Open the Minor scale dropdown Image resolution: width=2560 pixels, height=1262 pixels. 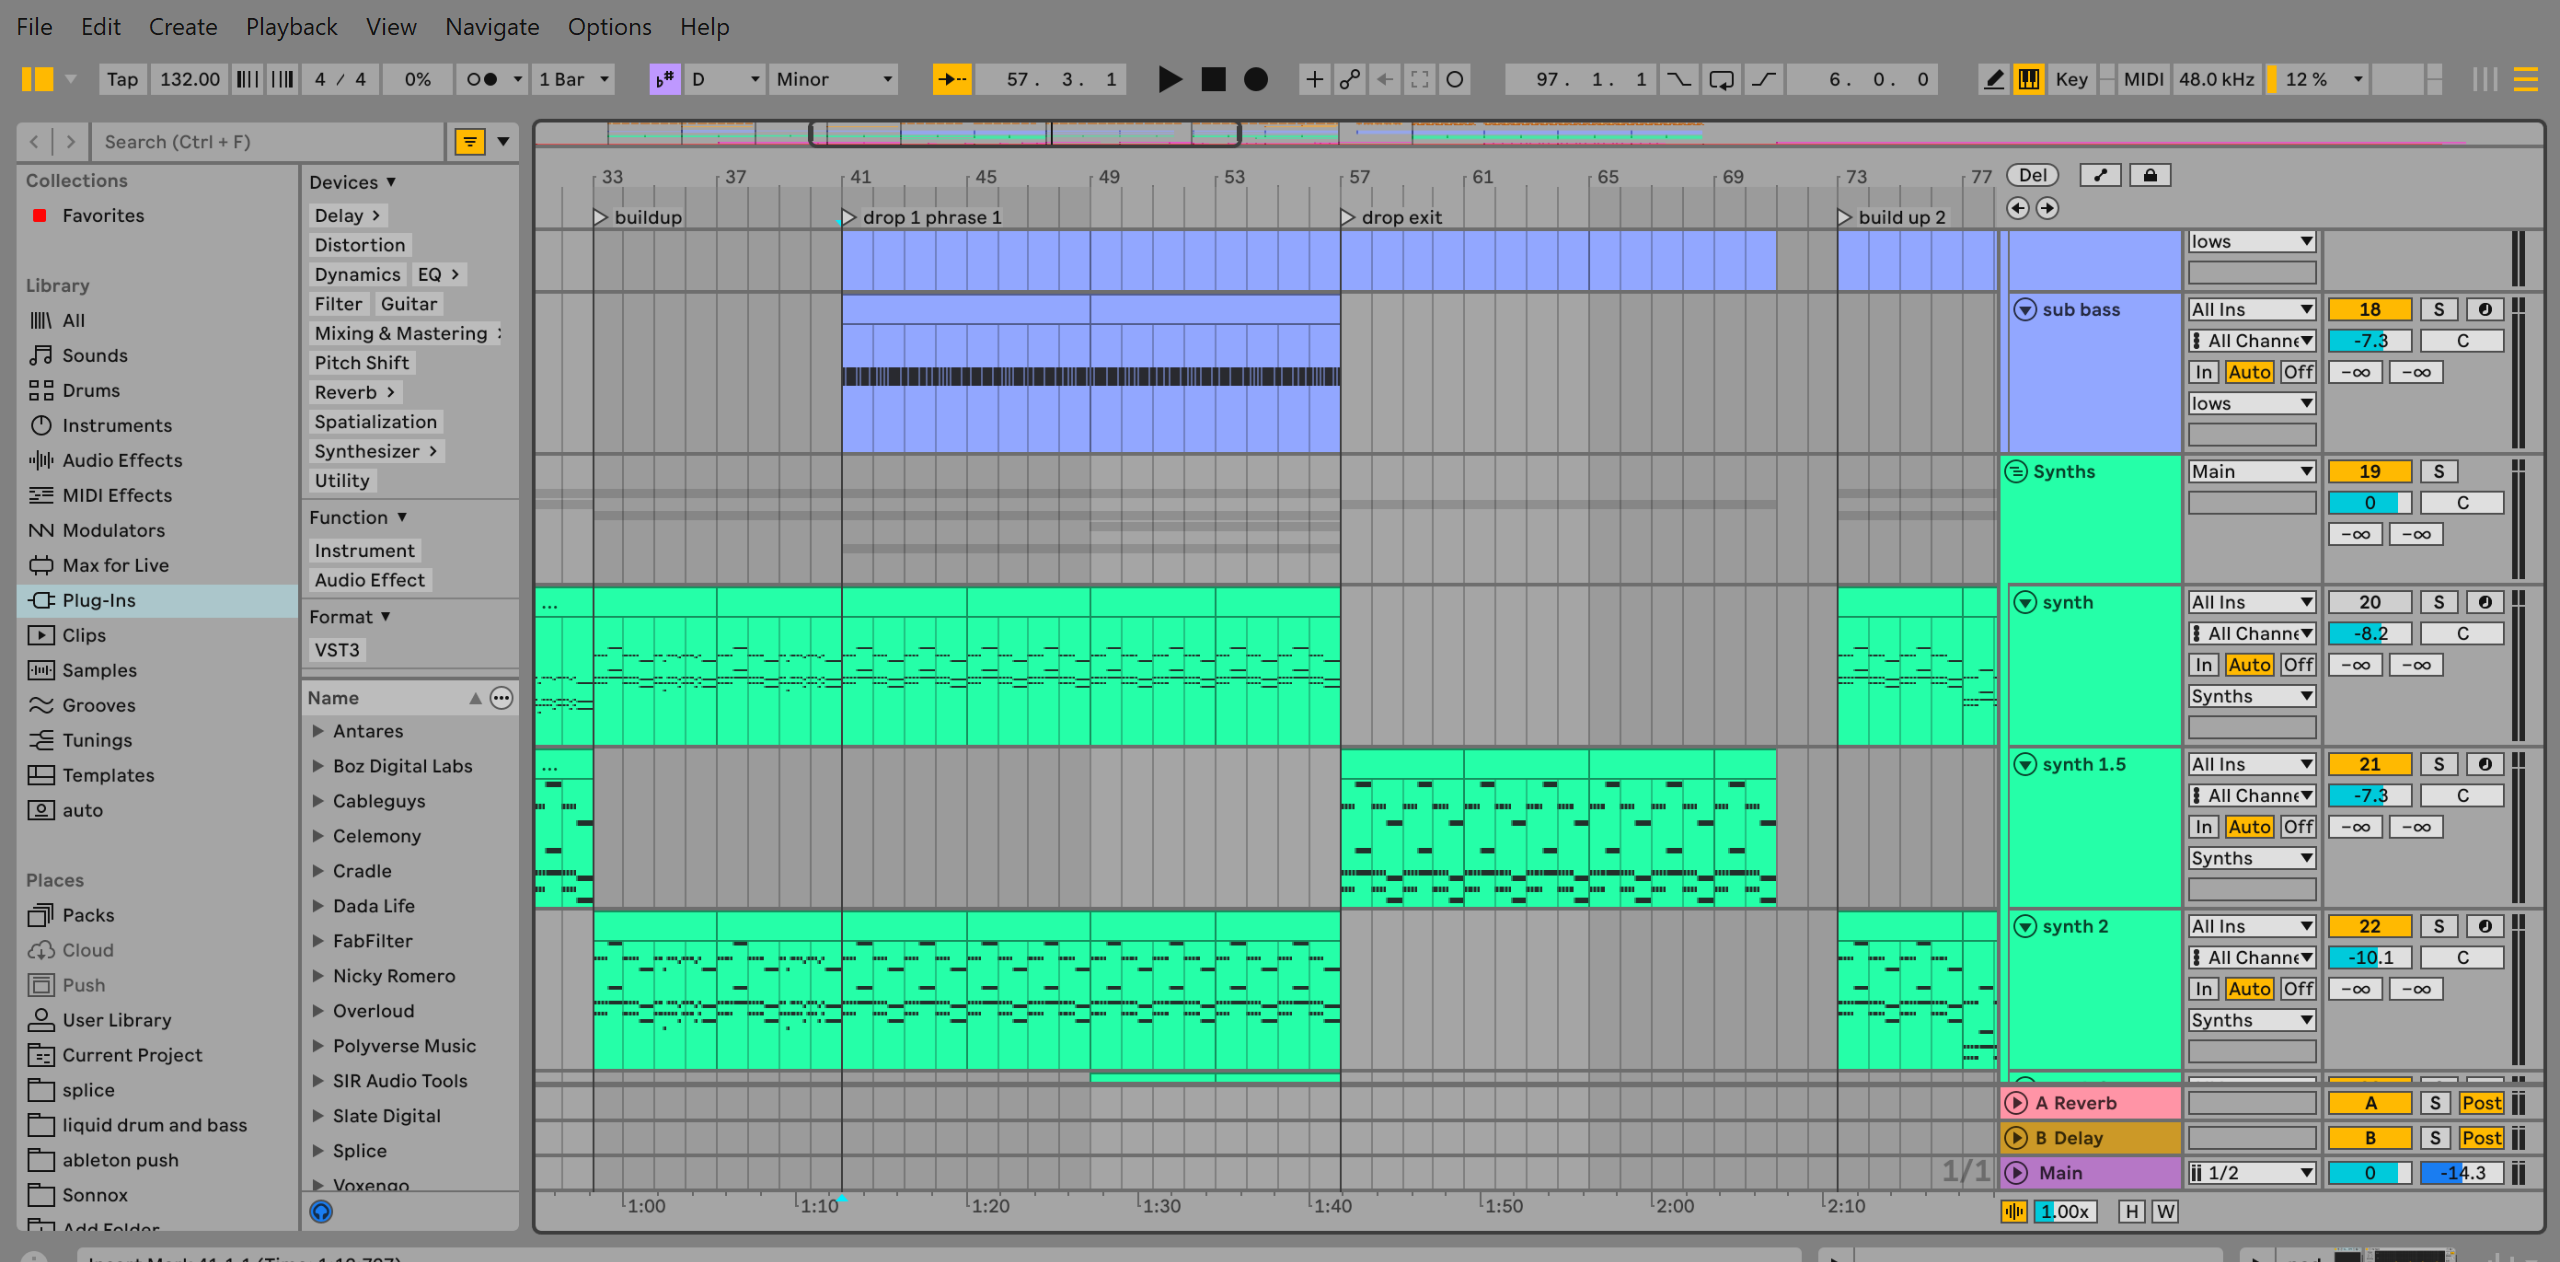point(832,79)
